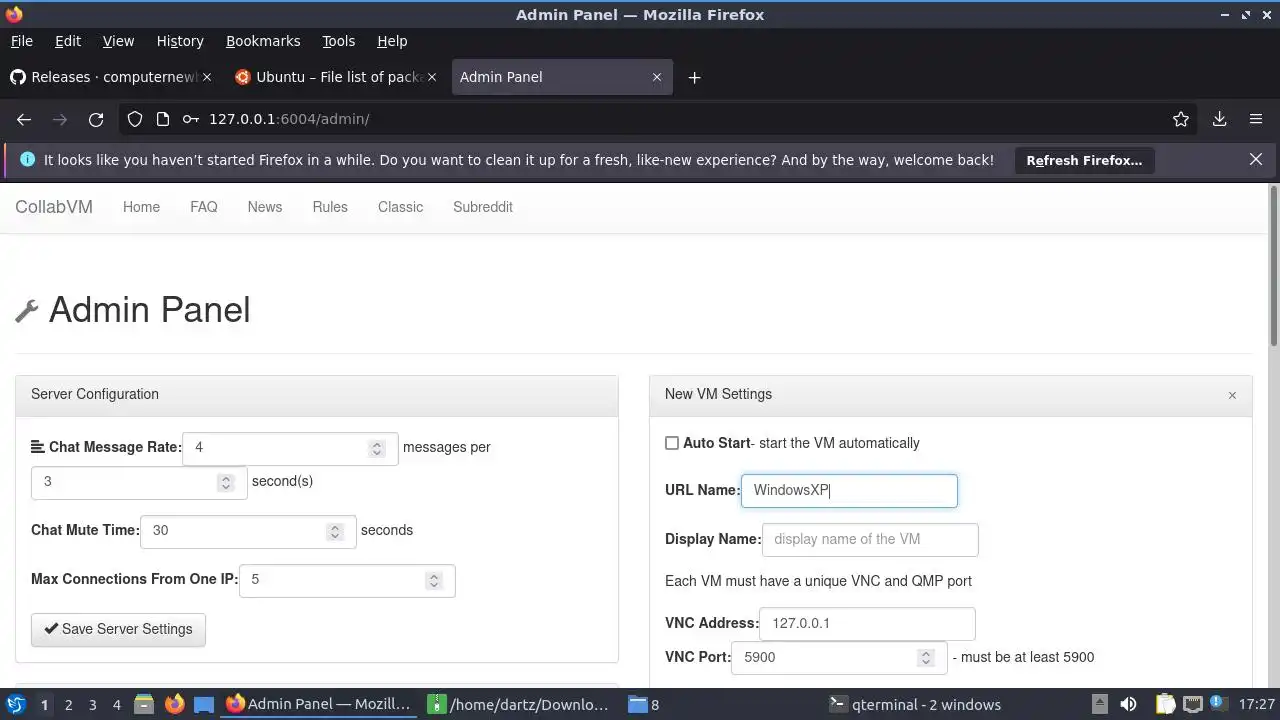Close the Releases GitHub tab
The width and height of the screenshot is (1280, 720).
point(207,77)
